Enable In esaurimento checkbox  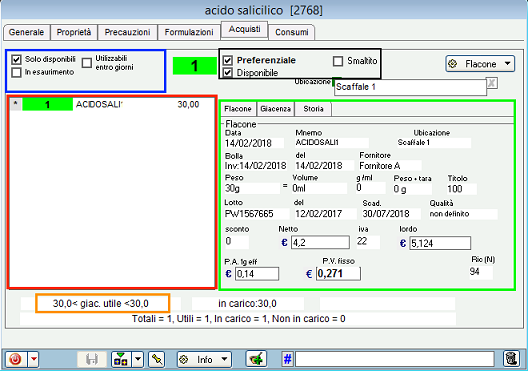click(x=16, y=72)
